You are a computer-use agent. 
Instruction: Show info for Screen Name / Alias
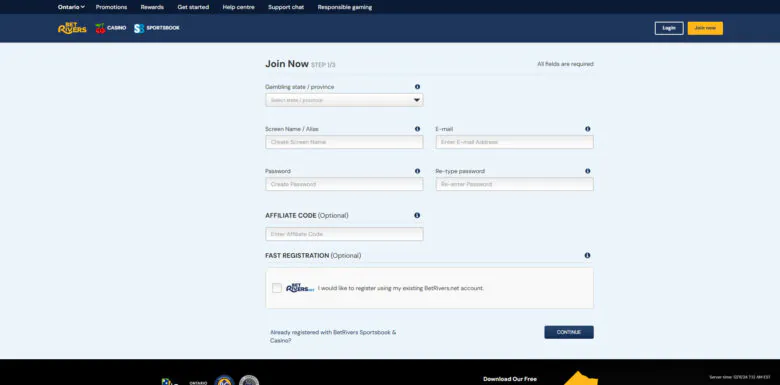coord(417,129)
